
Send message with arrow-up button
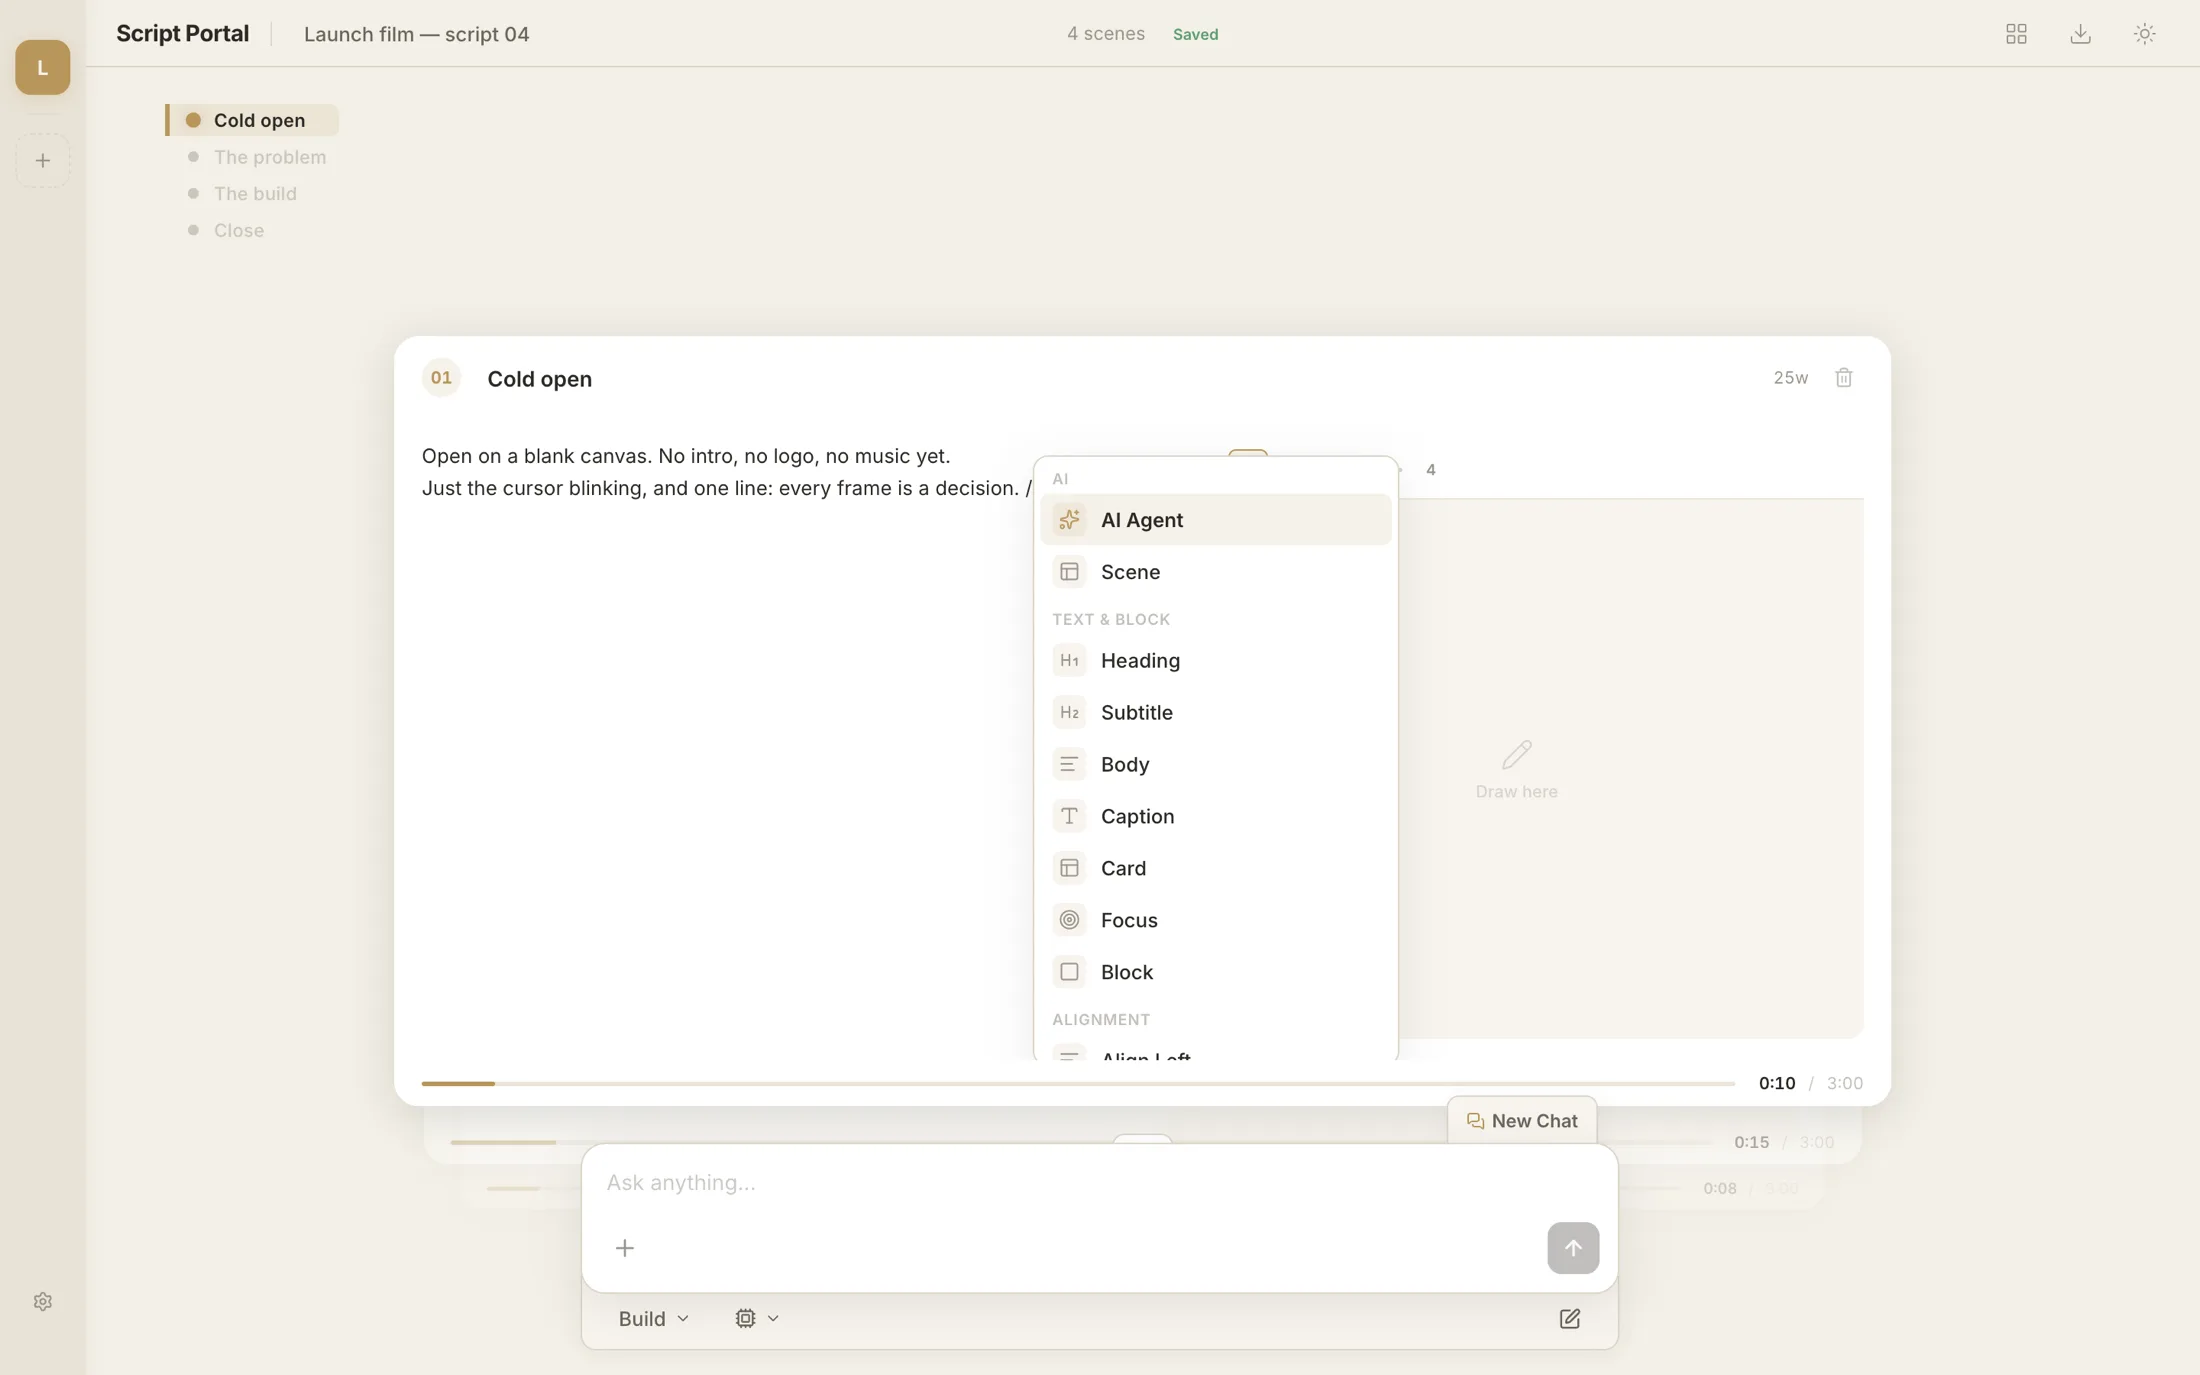coord(1572,1247)
